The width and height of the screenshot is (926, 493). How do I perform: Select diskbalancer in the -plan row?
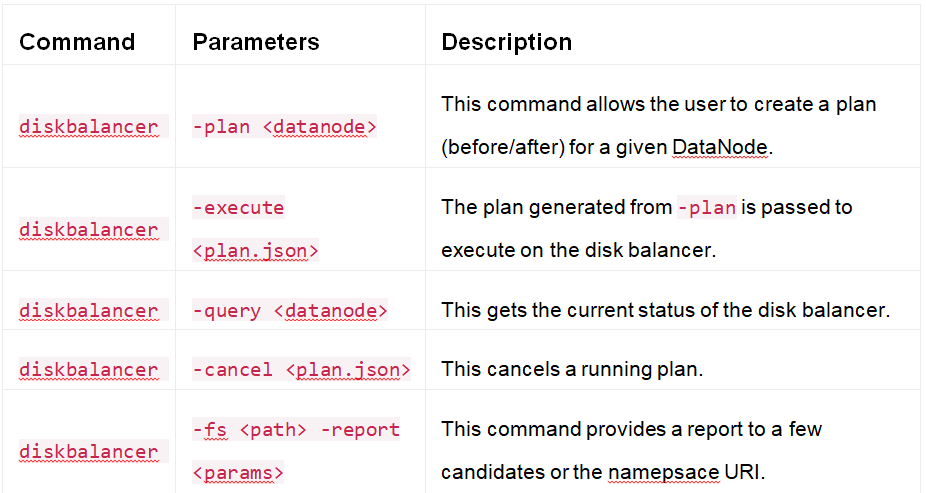click(88, 127)
